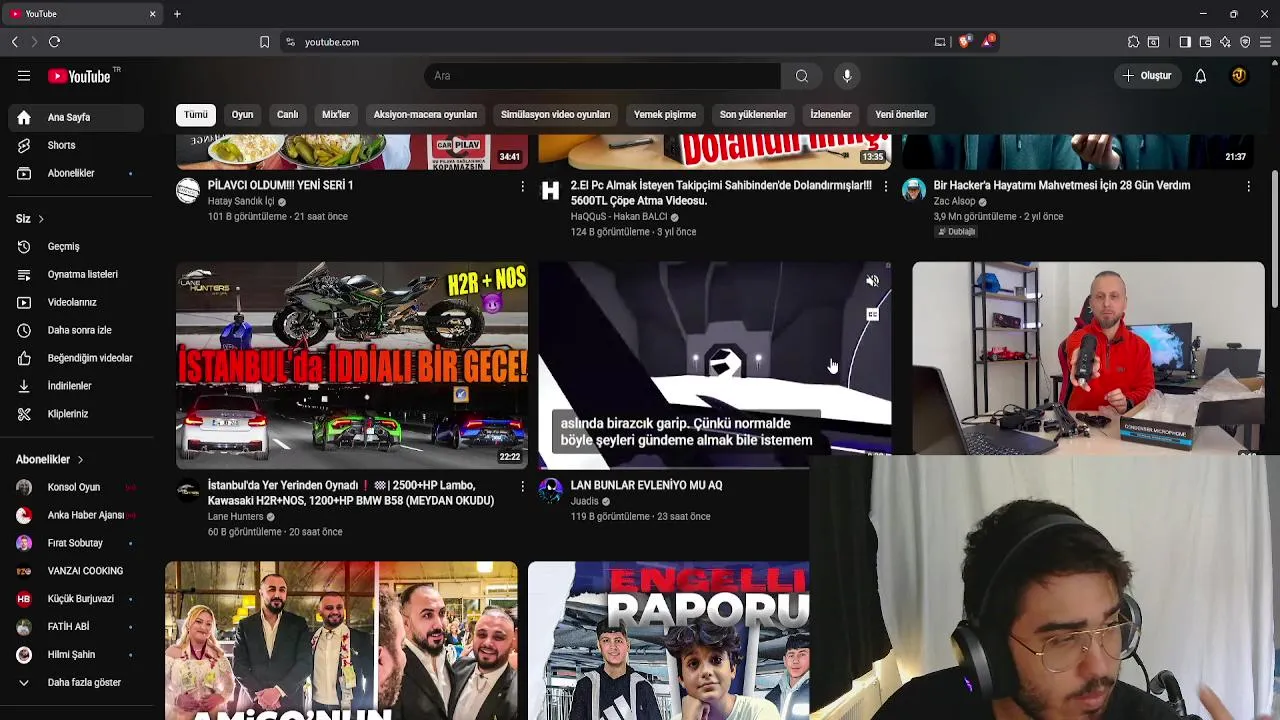Open Leo AI sparkle icon

pyautogui.click(x=1225, y=42)
